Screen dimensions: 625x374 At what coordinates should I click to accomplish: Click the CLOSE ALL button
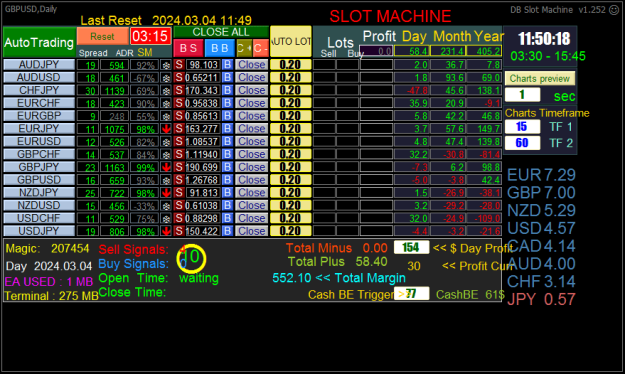tap(221, 32)
